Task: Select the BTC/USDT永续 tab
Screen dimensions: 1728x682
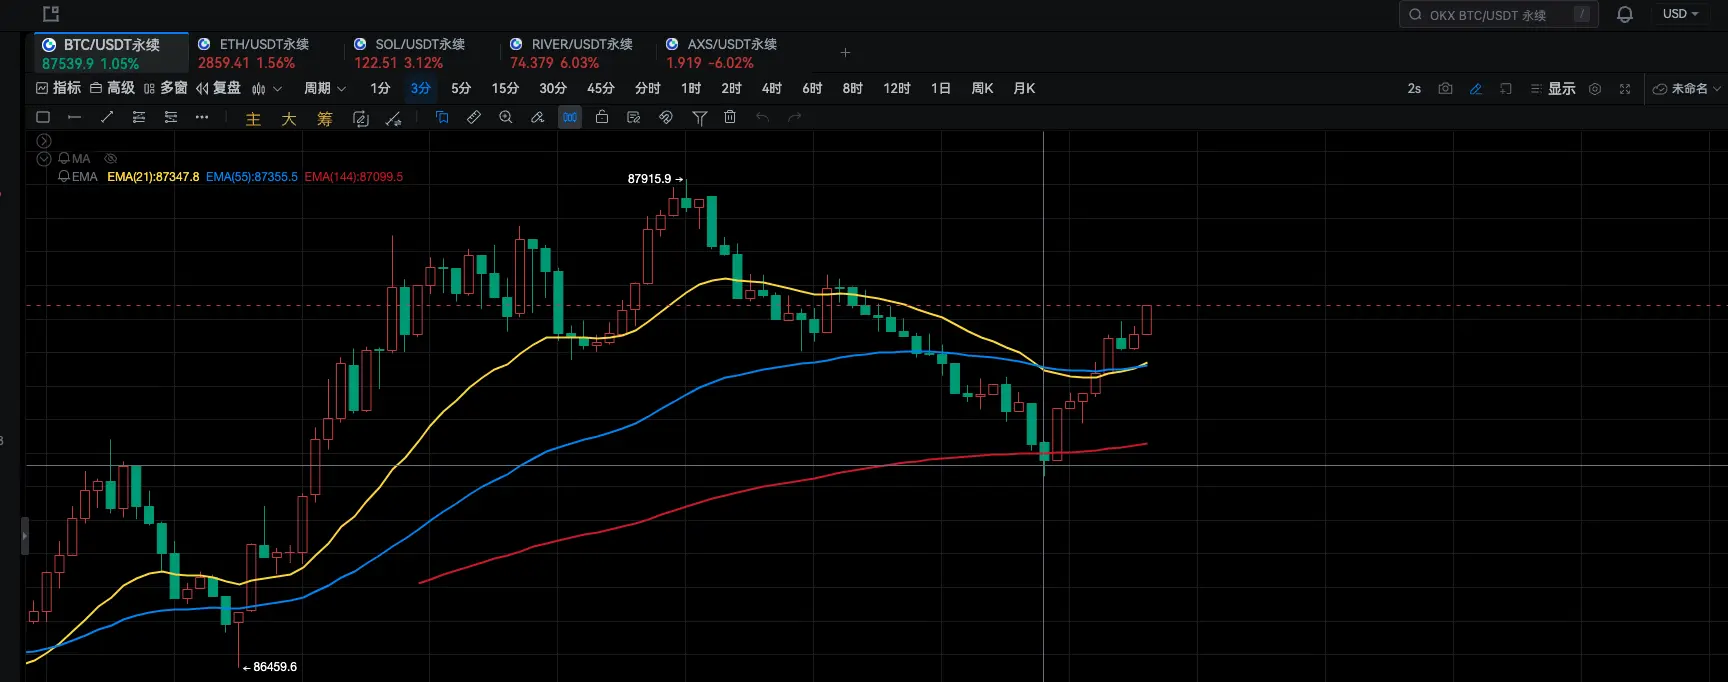Action: coord(111,53)
